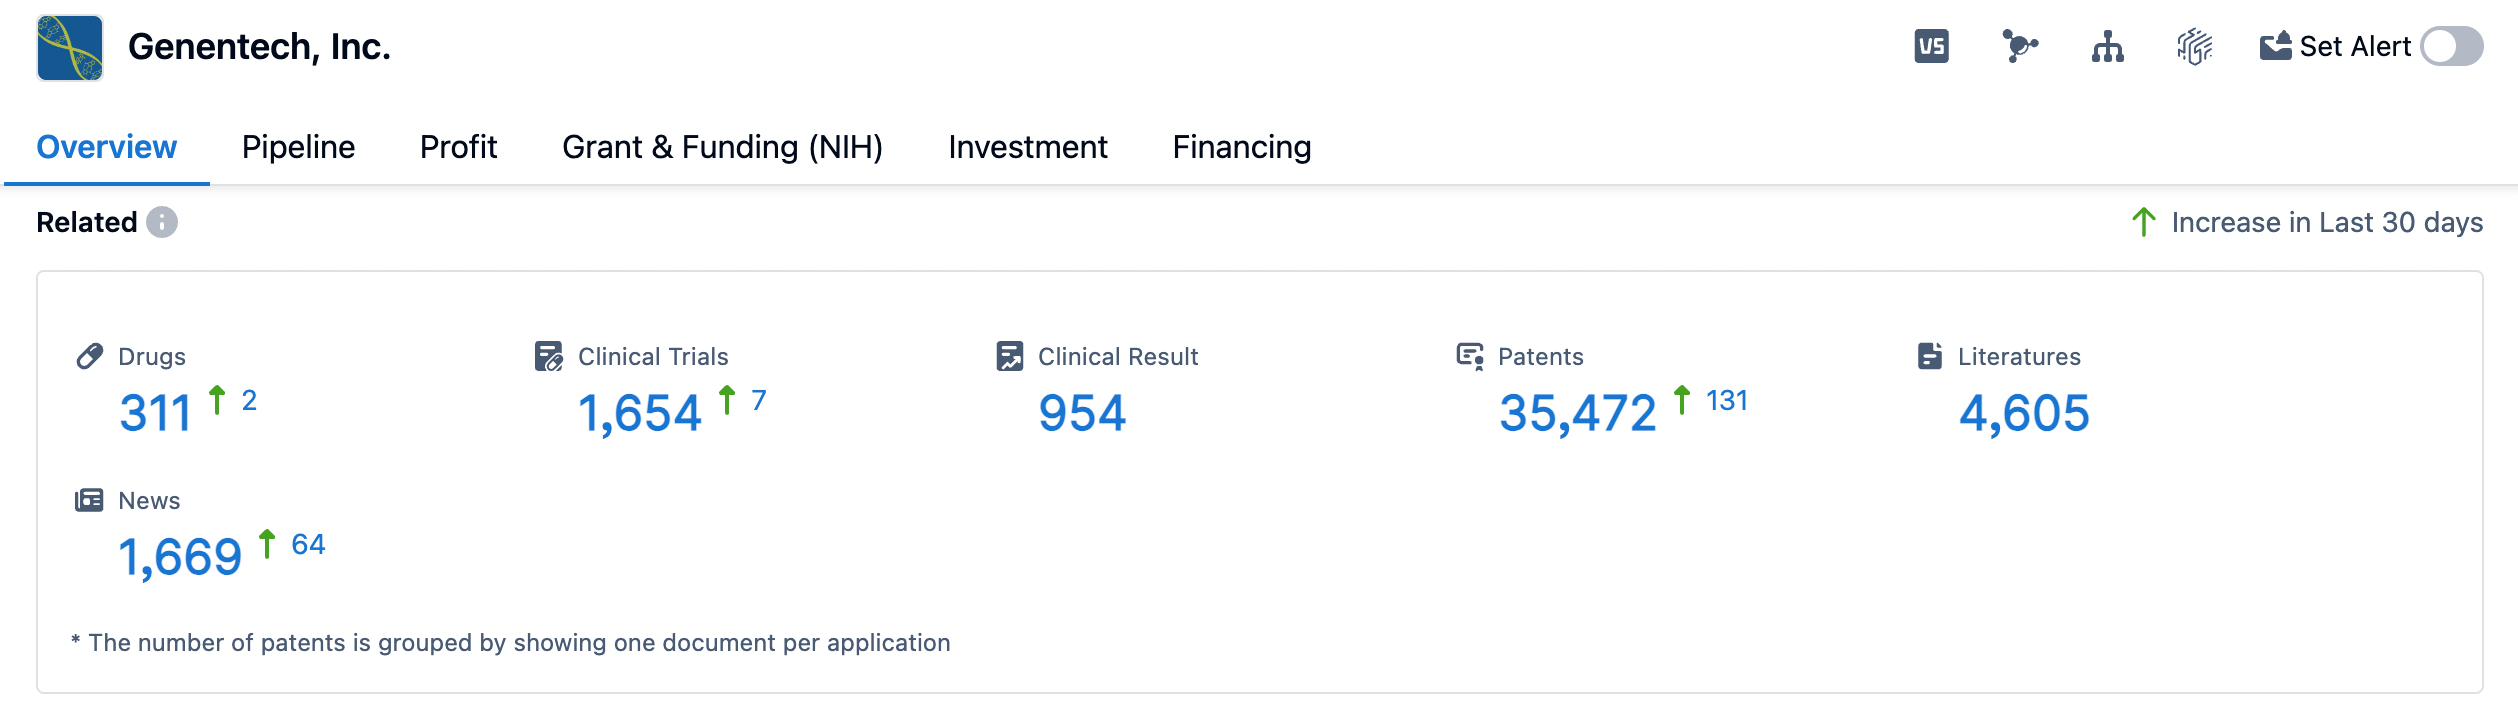Open the Profit tab

pyautogui.click(x=458, y=147)
